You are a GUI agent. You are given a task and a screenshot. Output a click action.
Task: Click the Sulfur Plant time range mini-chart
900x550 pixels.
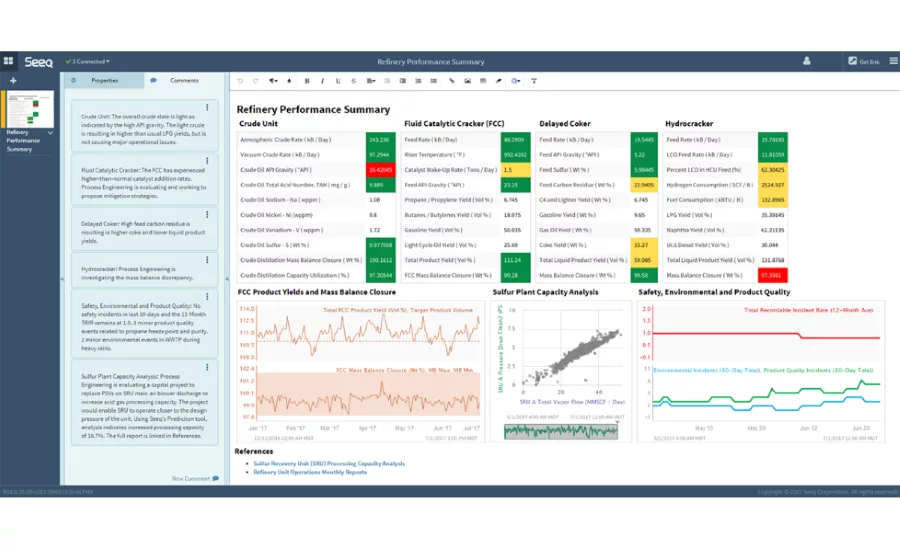(561, 431)
